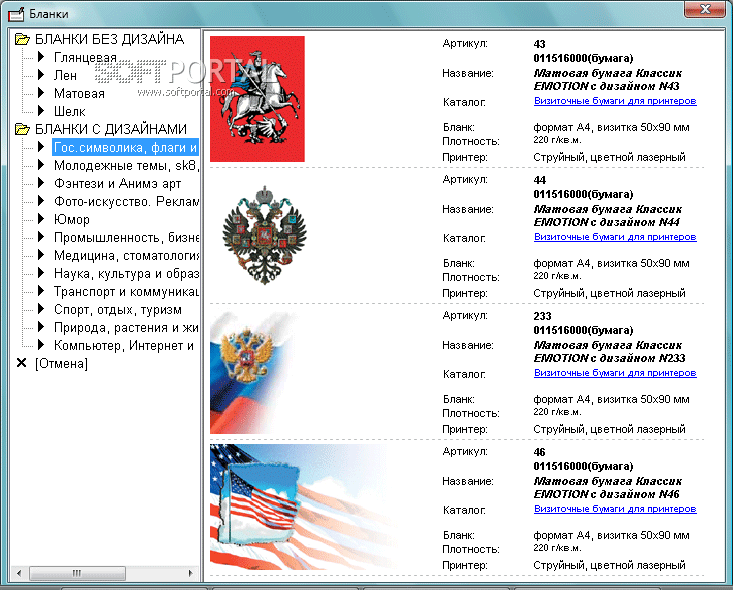The width and height of the screenshot is (733, 590).
Task: Select the Шелк category
Action: [70, 111]
